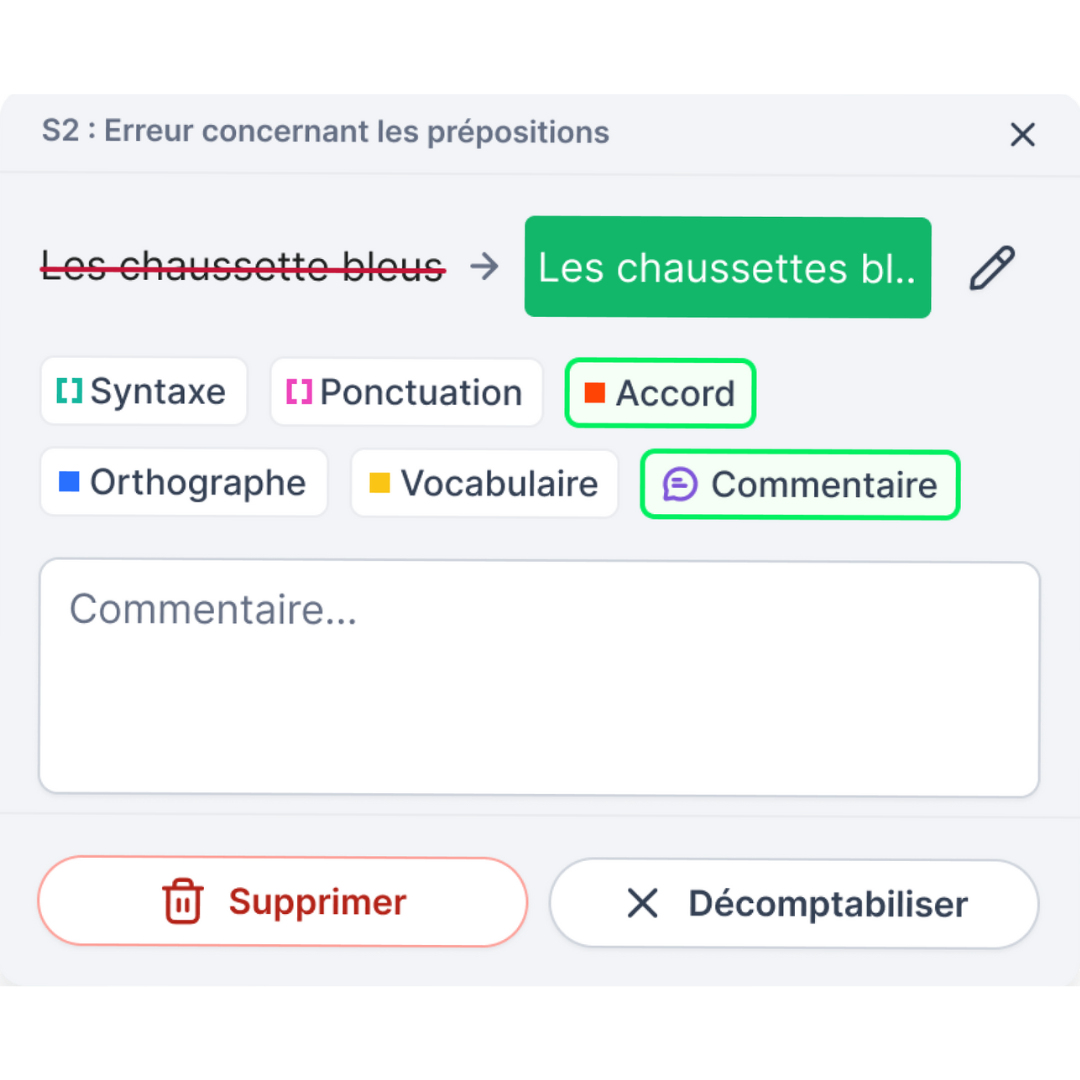Click the trash can icon

183,901
